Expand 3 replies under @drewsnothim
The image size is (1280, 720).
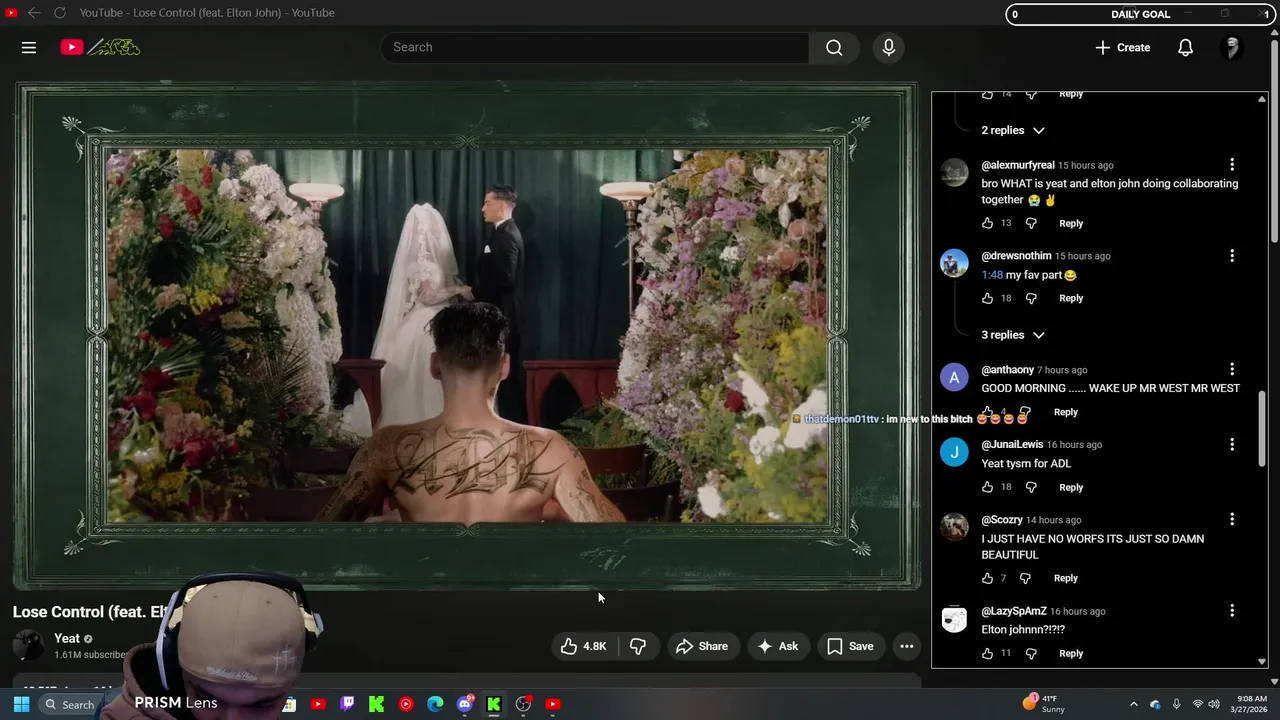[1012, 335]
